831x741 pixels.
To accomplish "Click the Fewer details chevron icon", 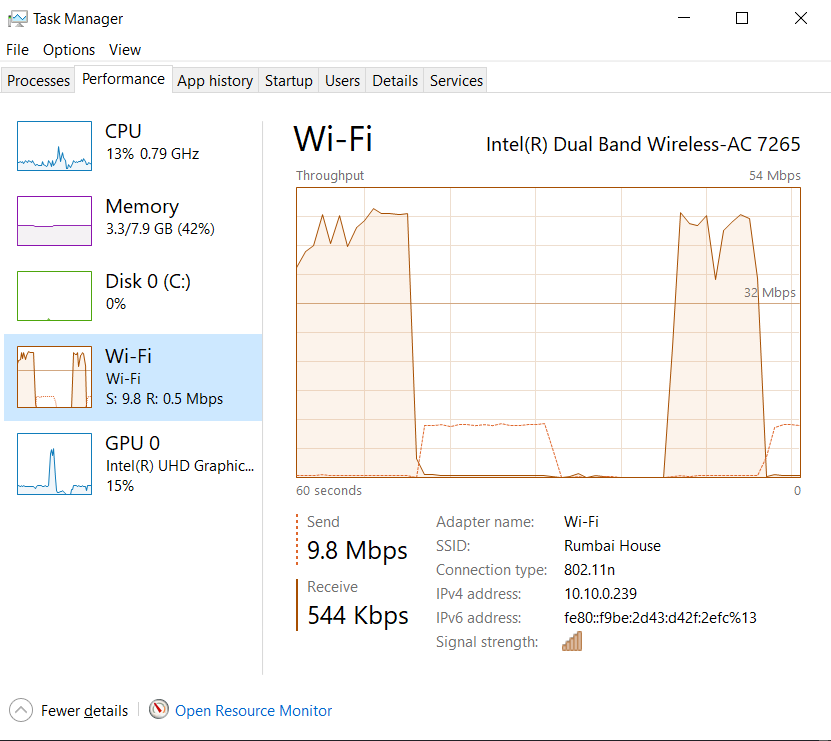I will 21,710.
